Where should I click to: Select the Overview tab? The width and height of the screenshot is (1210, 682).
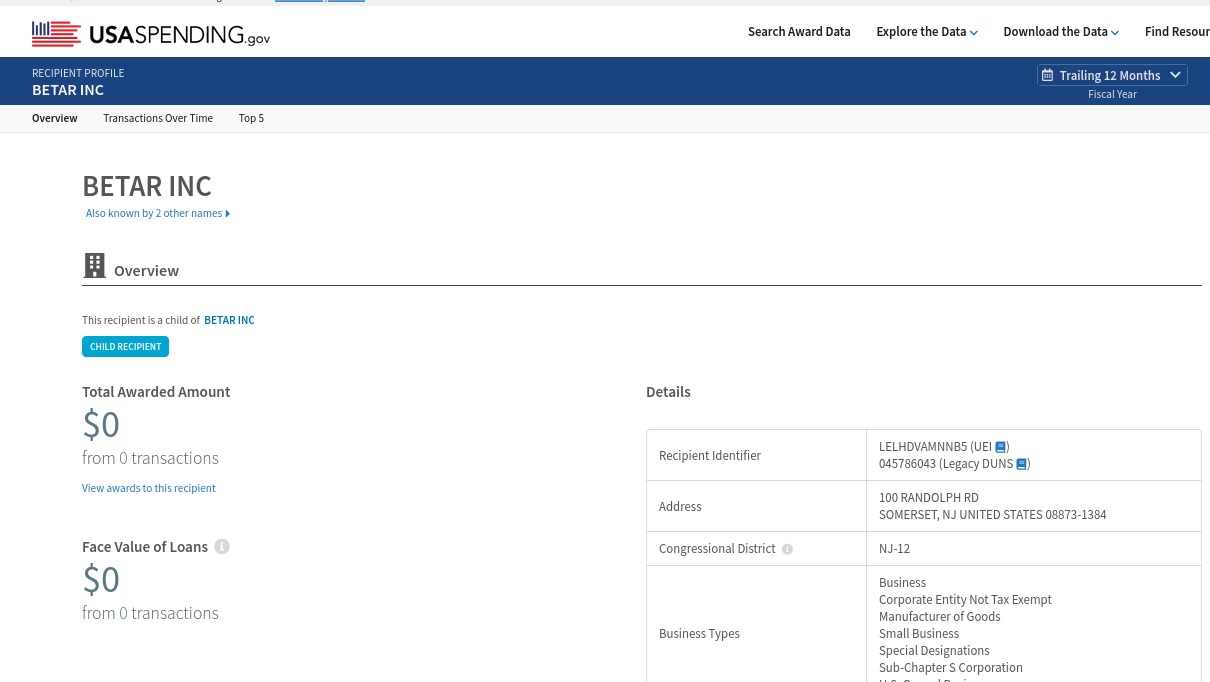55,118
